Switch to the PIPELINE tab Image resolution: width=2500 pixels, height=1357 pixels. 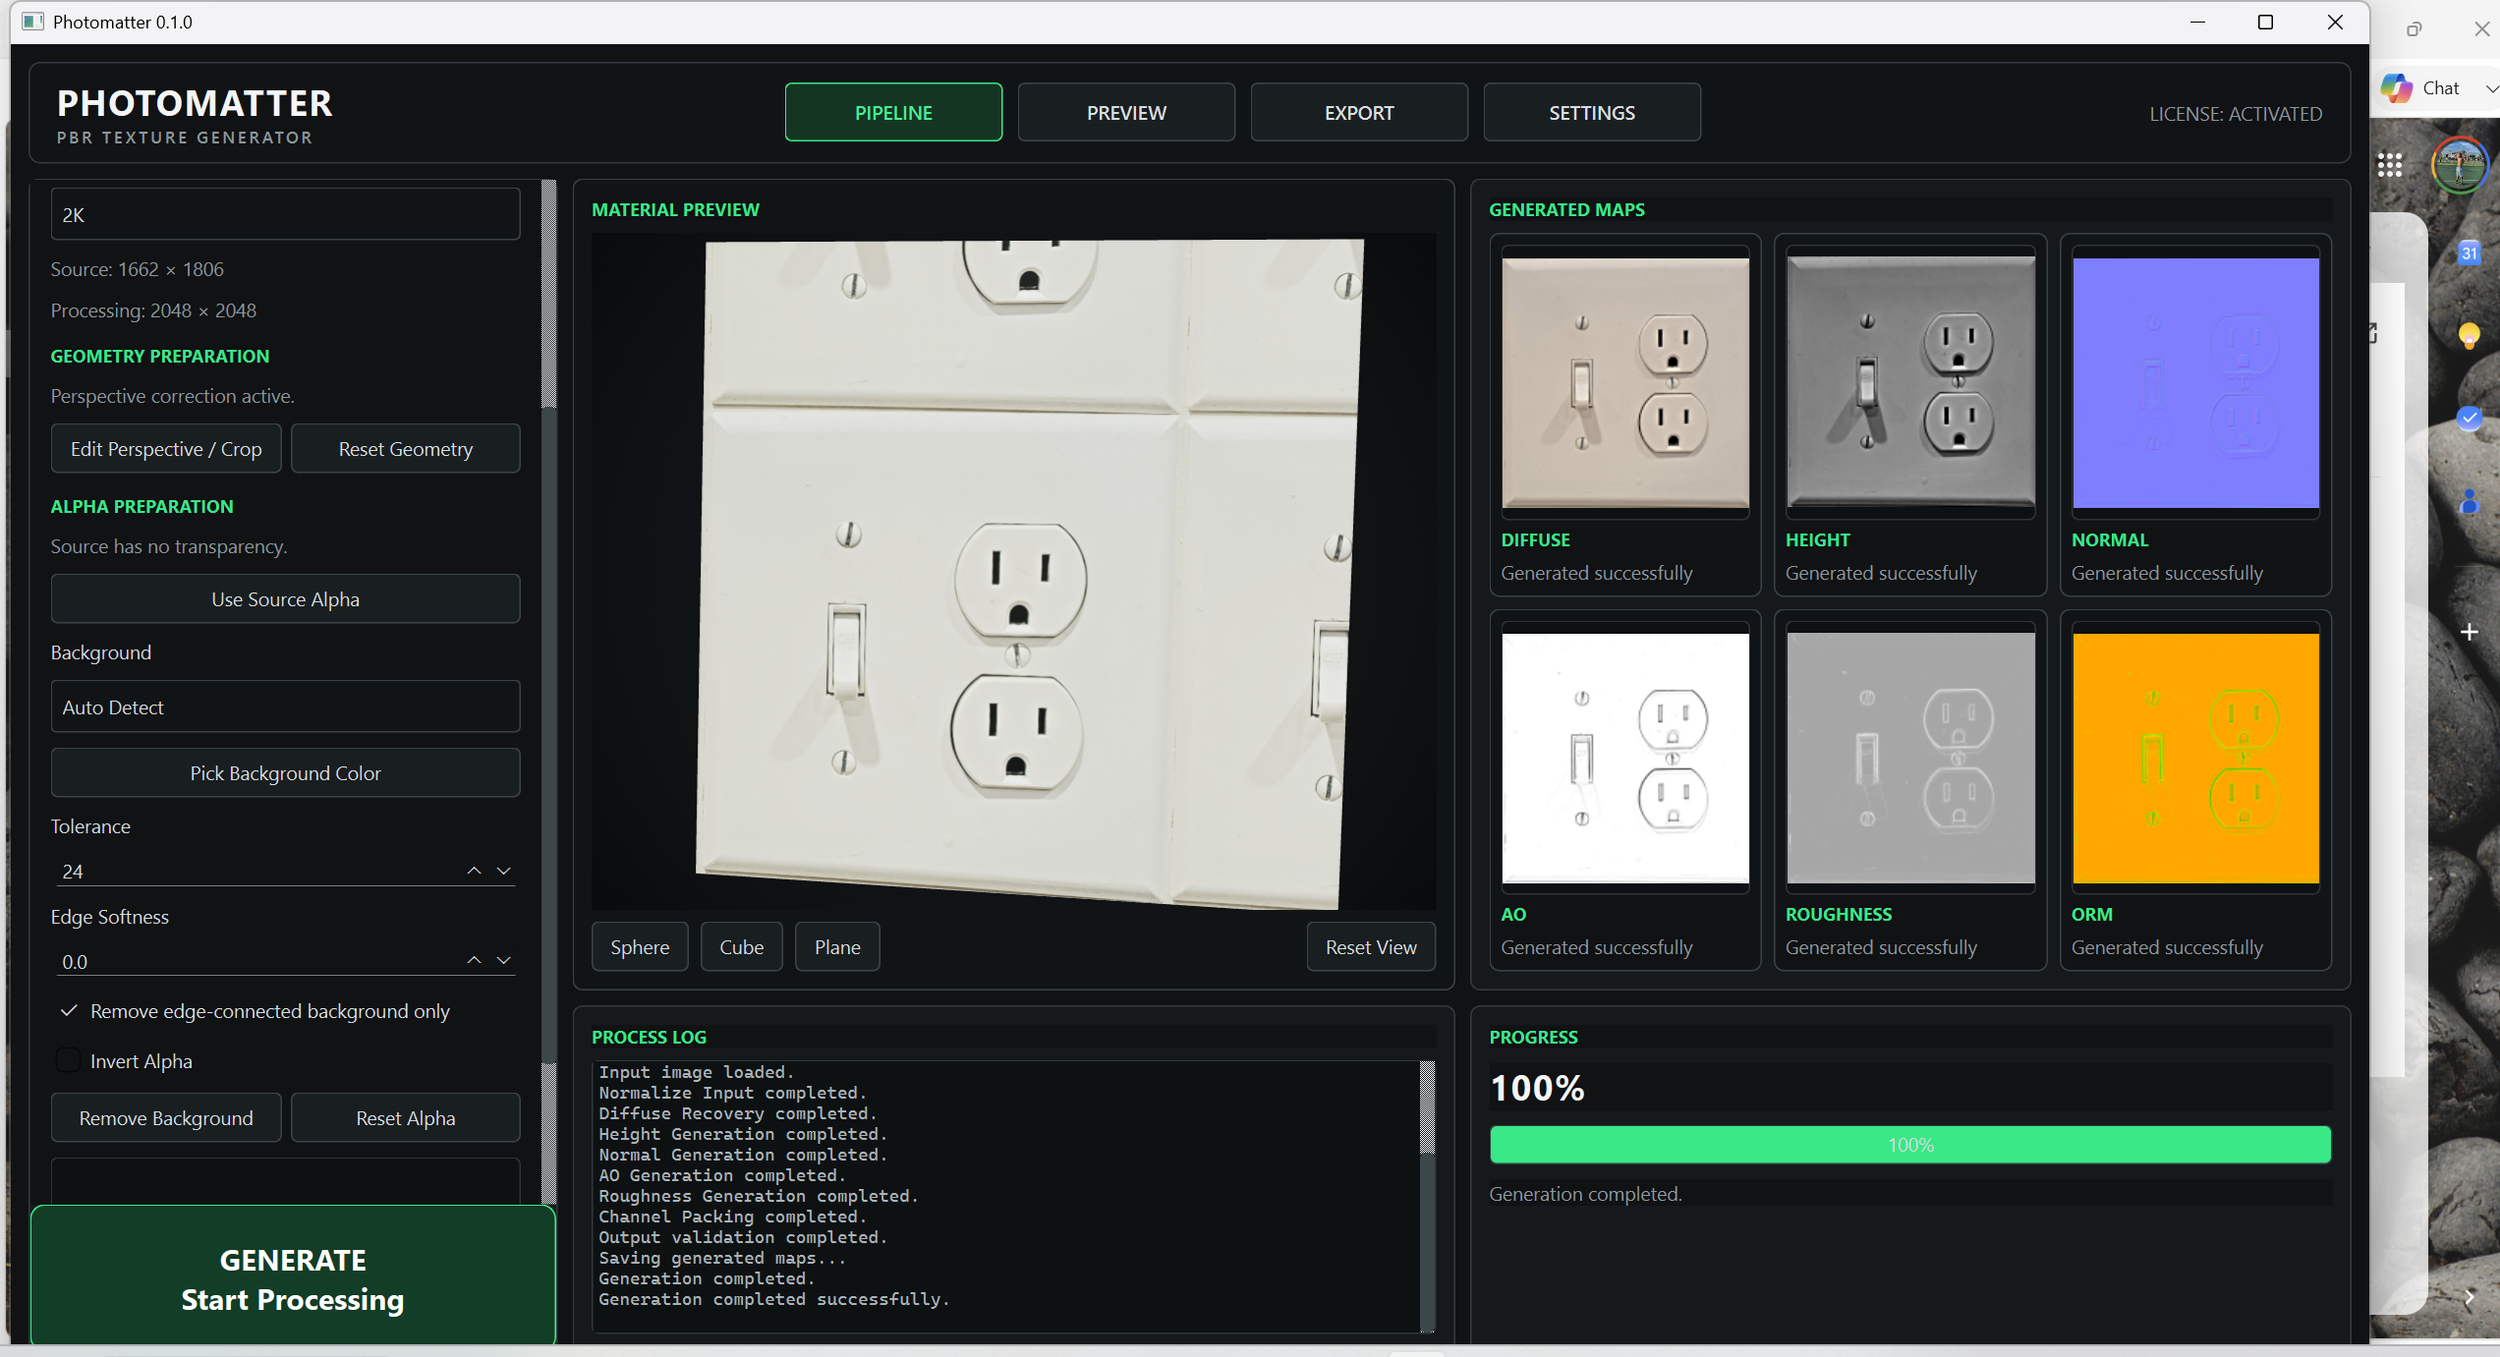coord(893,112)
